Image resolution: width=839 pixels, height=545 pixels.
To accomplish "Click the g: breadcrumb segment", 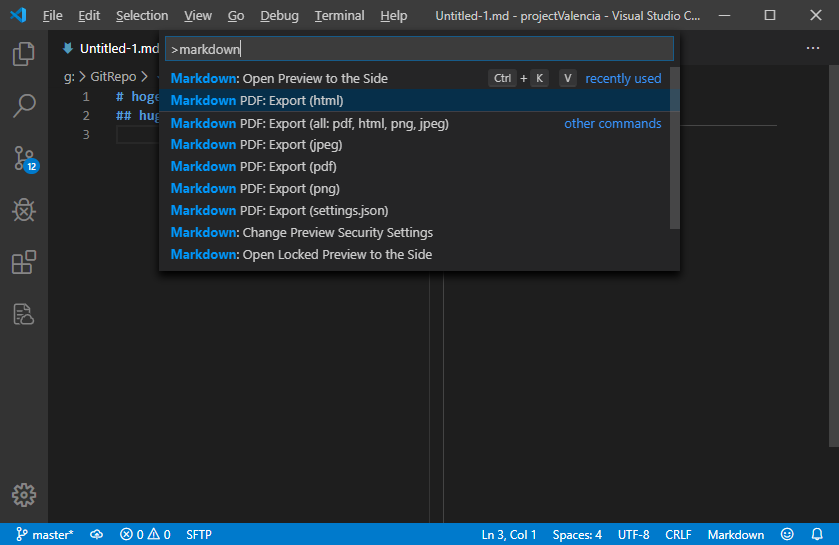I will (x=69, y=77).
